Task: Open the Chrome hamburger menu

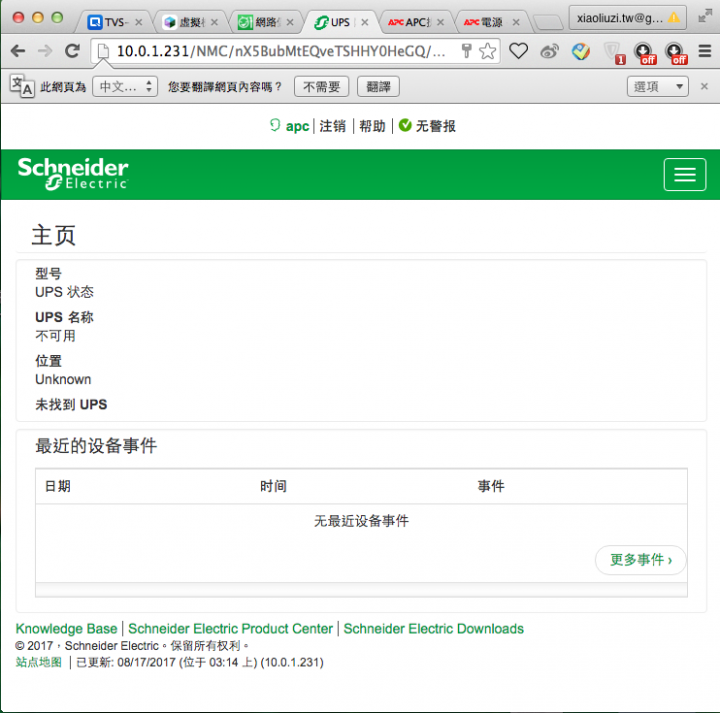Action: [x=705, y=51]
